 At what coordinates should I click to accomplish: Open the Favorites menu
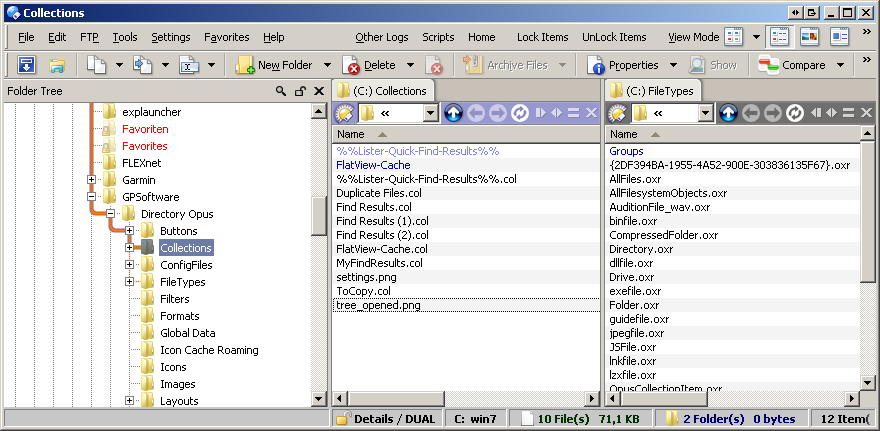point(227,37)
